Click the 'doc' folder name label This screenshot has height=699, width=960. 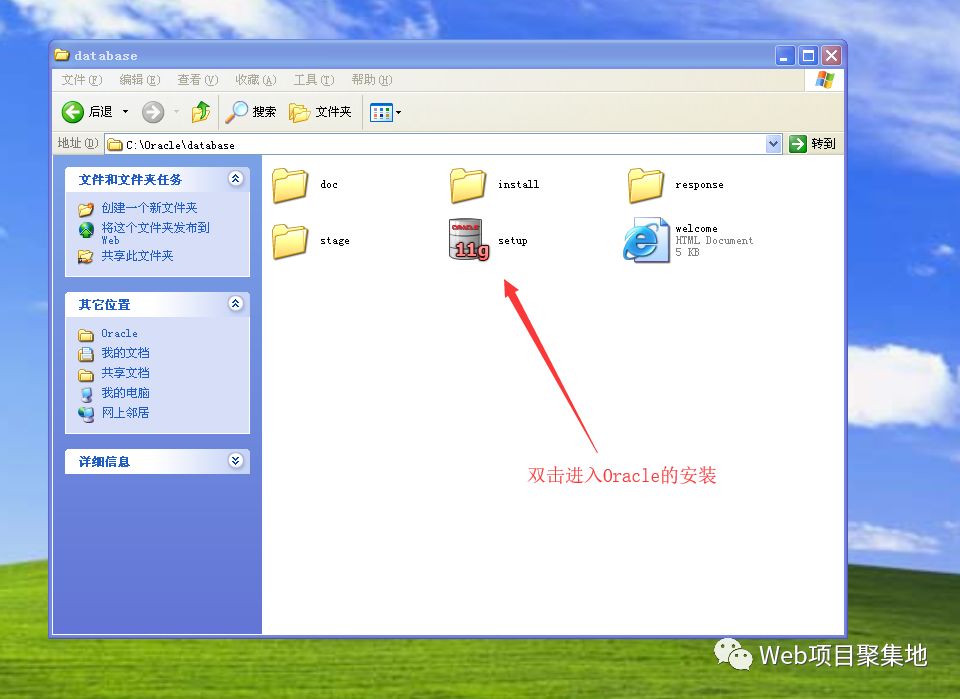(x=329, y=184)
